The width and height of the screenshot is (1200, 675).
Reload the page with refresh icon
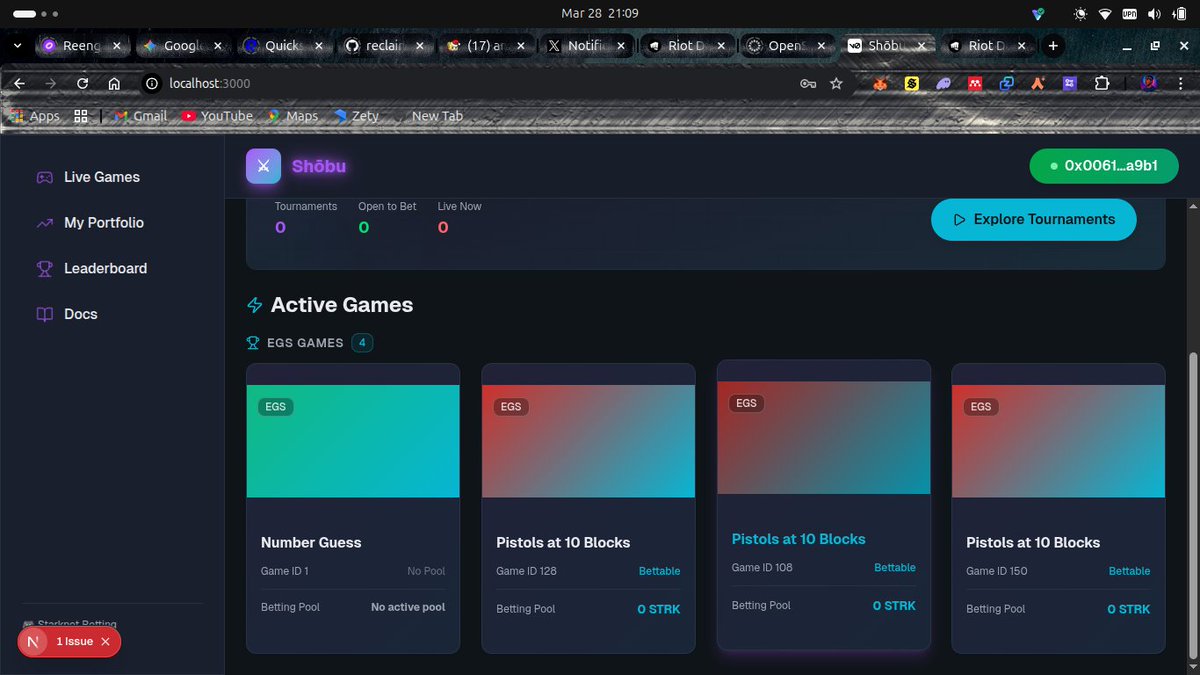pyautogui.click(x=83, y=84)
